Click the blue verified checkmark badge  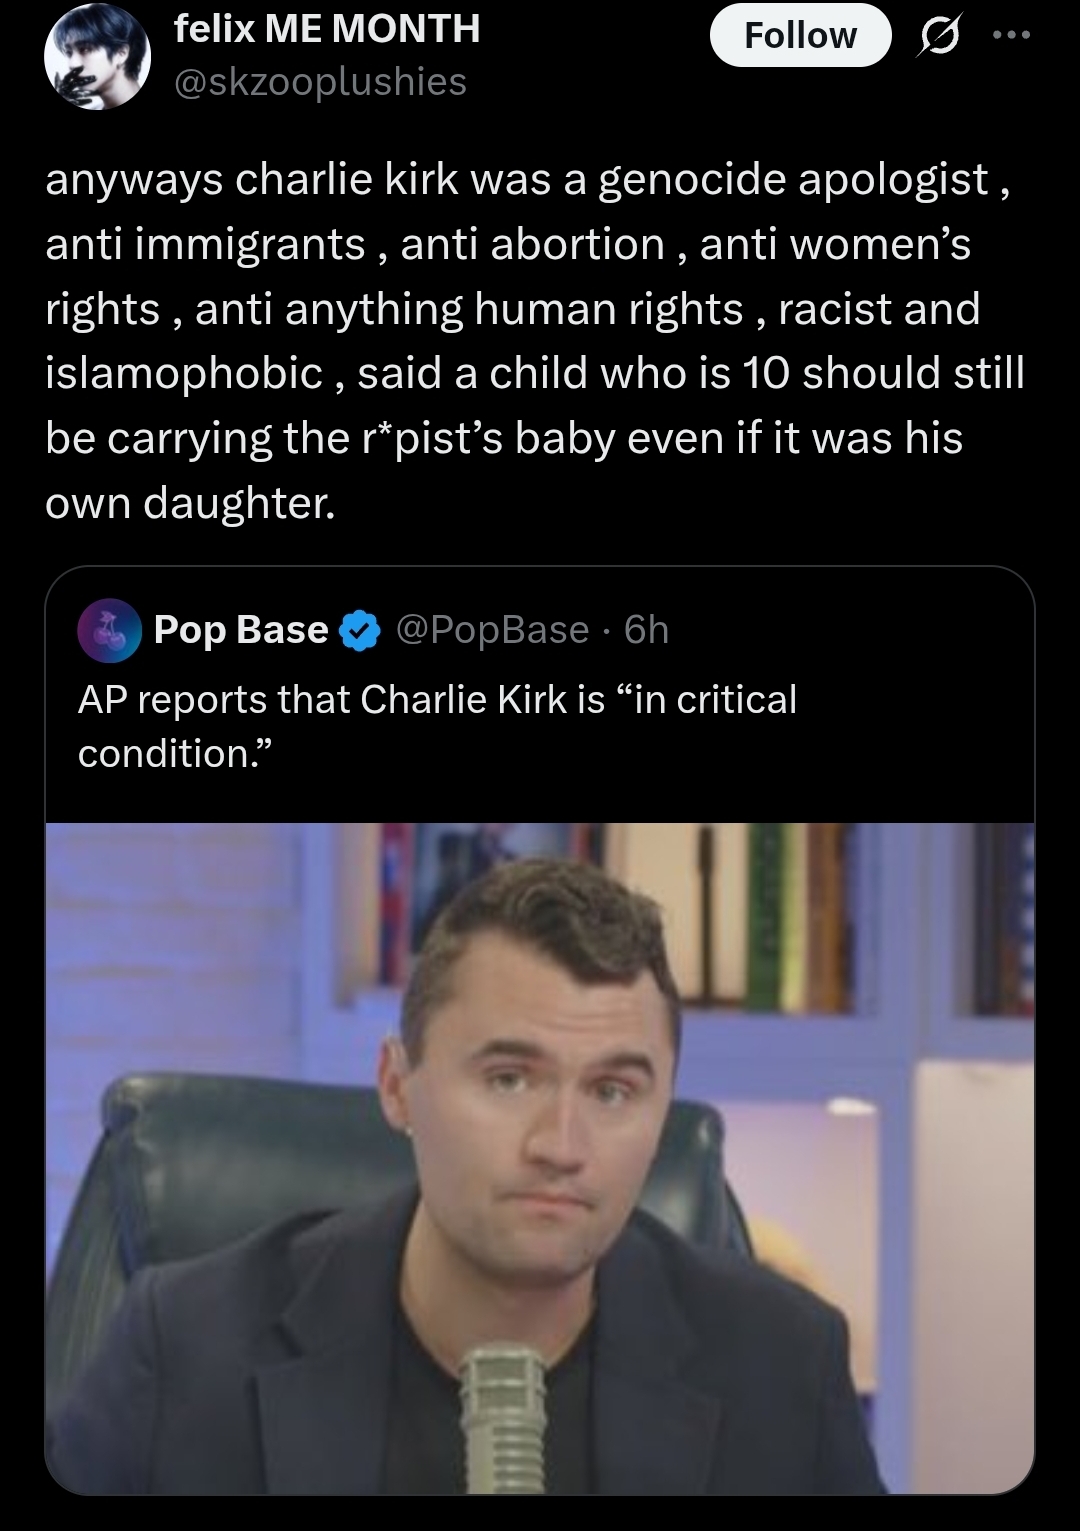(x=361, y=631)
